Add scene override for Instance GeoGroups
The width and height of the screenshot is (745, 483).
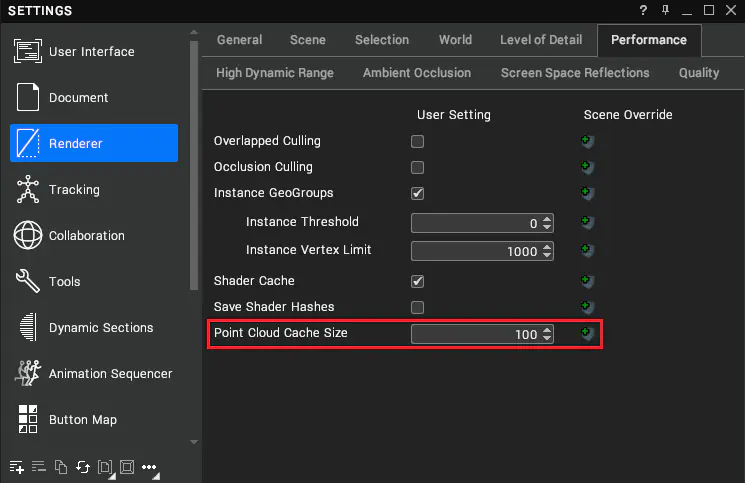(587, 193)
